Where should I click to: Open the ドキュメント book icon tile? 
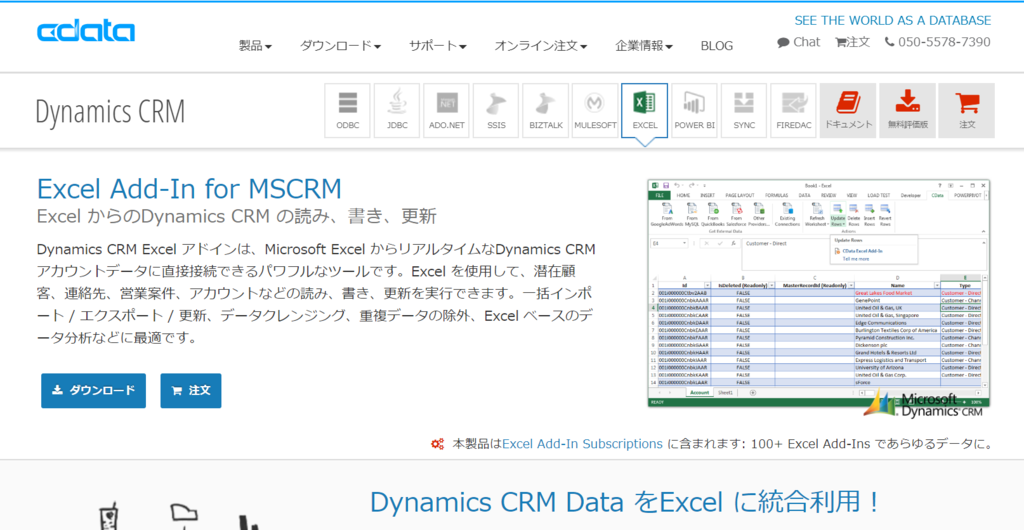pyautogui.click(x=848, y=110)
